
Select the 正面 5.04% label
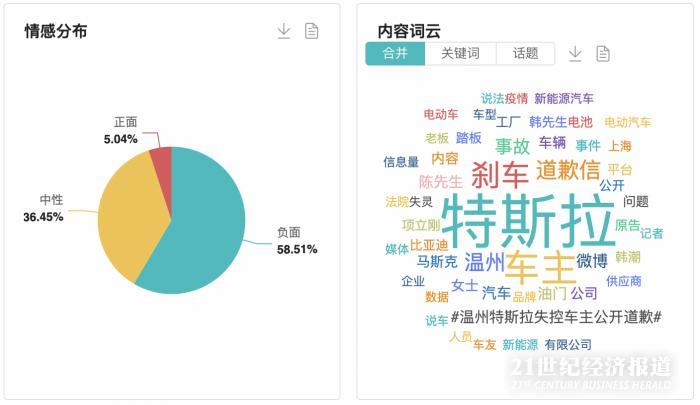click(x=121, y=130)
